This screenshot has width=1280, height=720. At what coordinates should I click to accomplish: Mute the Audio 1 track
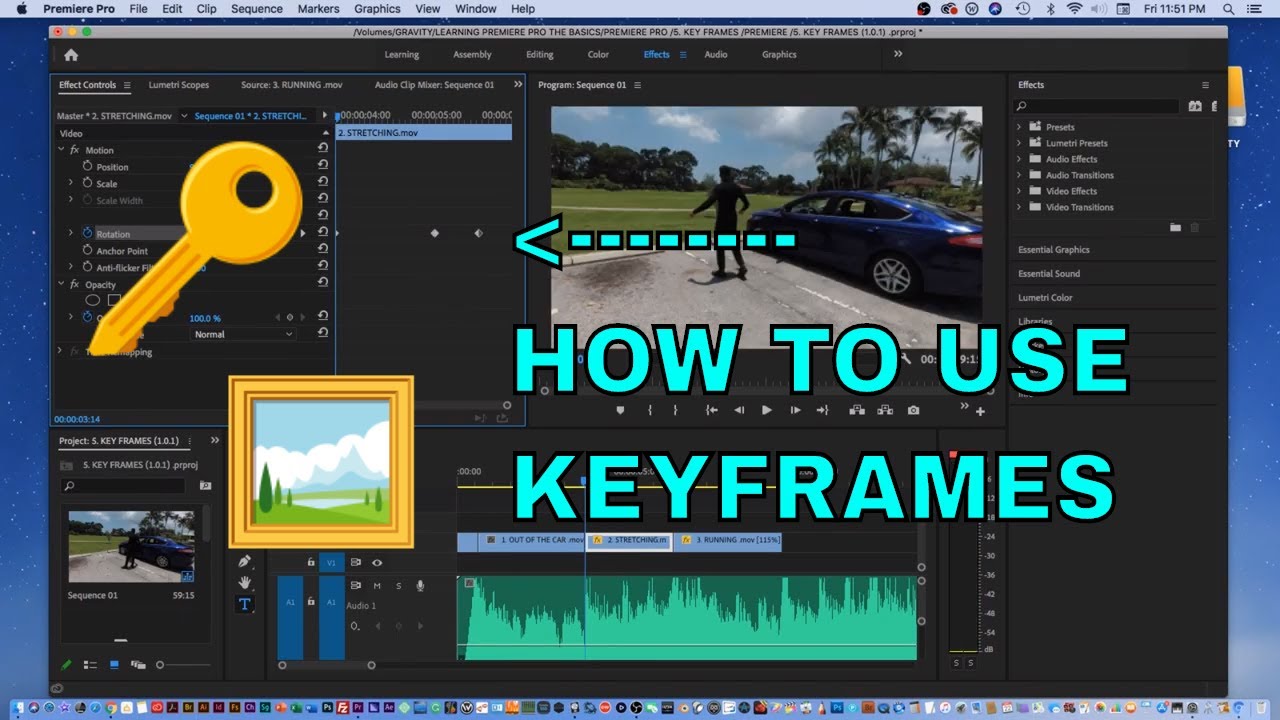click(x=377, y=585)
